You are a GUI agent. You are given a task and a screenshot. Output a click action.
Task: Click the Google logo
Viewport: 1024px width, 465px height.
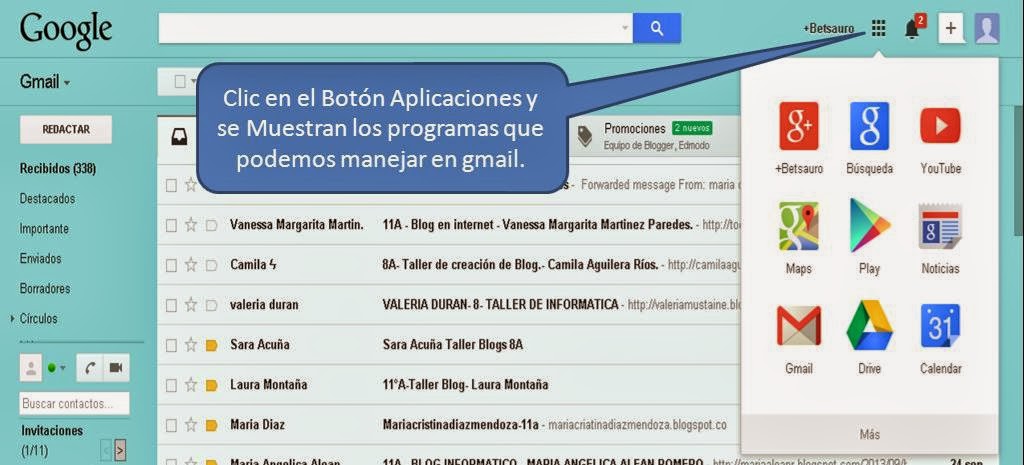(65, 31)
